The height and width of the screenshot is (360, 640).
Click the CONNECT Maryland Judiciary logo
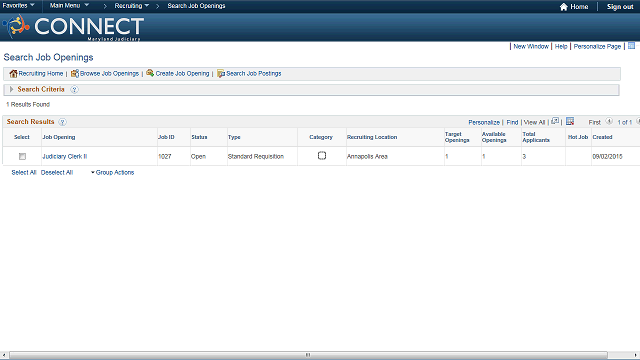(73, 27)
